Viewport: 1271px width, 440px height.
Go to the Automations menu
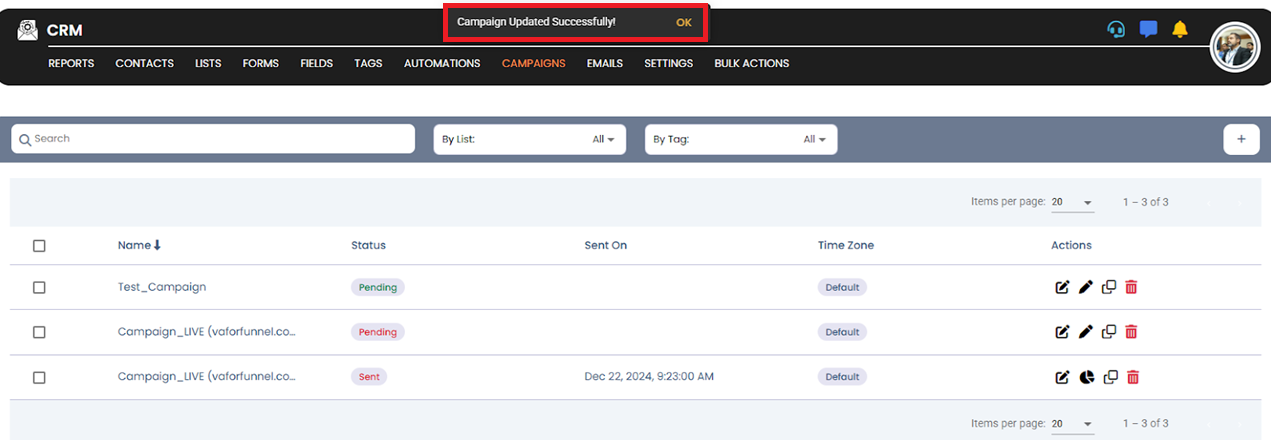coord(442,63)
